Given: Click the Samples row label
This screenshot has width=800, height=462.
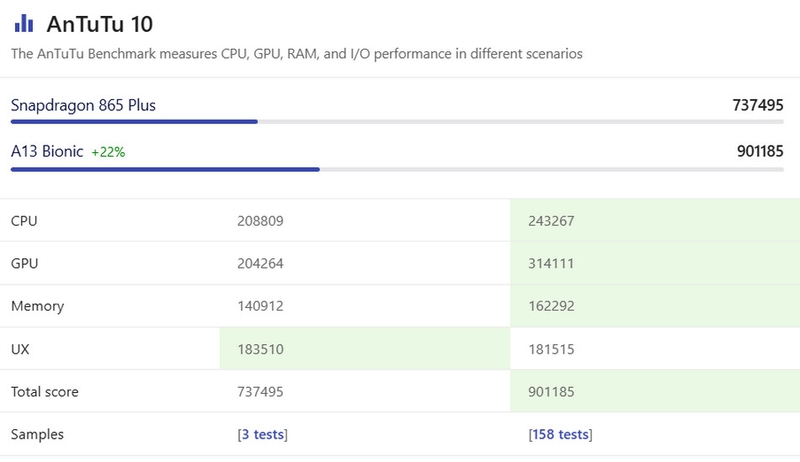Looking at the screenshot, I should point(37,434).
